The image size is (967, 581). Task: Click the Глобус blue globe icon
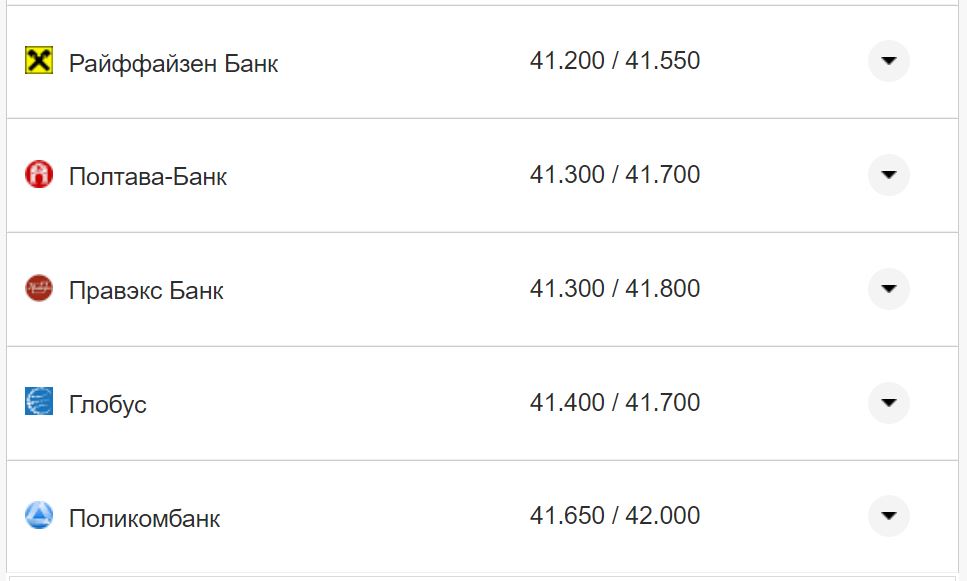pyautogui.click(x=37, y=403)
